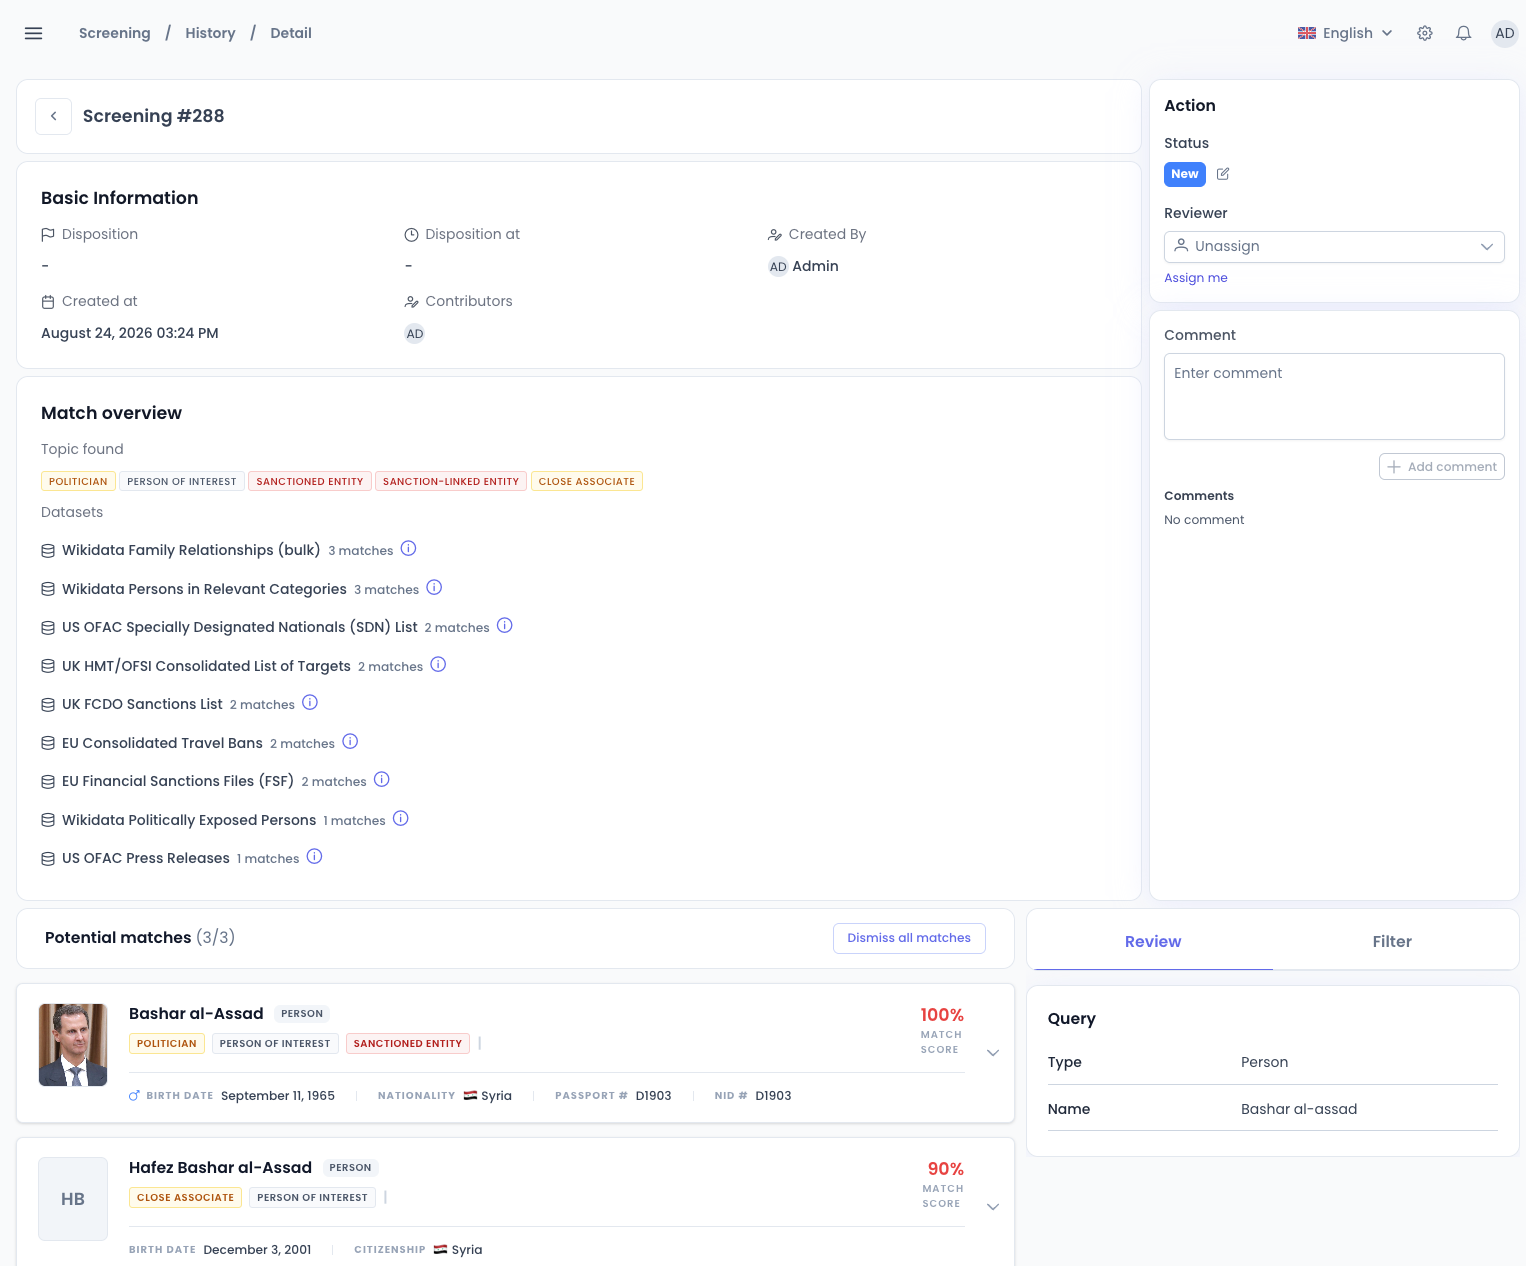Show info for UK HMT/OFSI Consolidated List
1526x1266 pixels.
pos(438,665)
